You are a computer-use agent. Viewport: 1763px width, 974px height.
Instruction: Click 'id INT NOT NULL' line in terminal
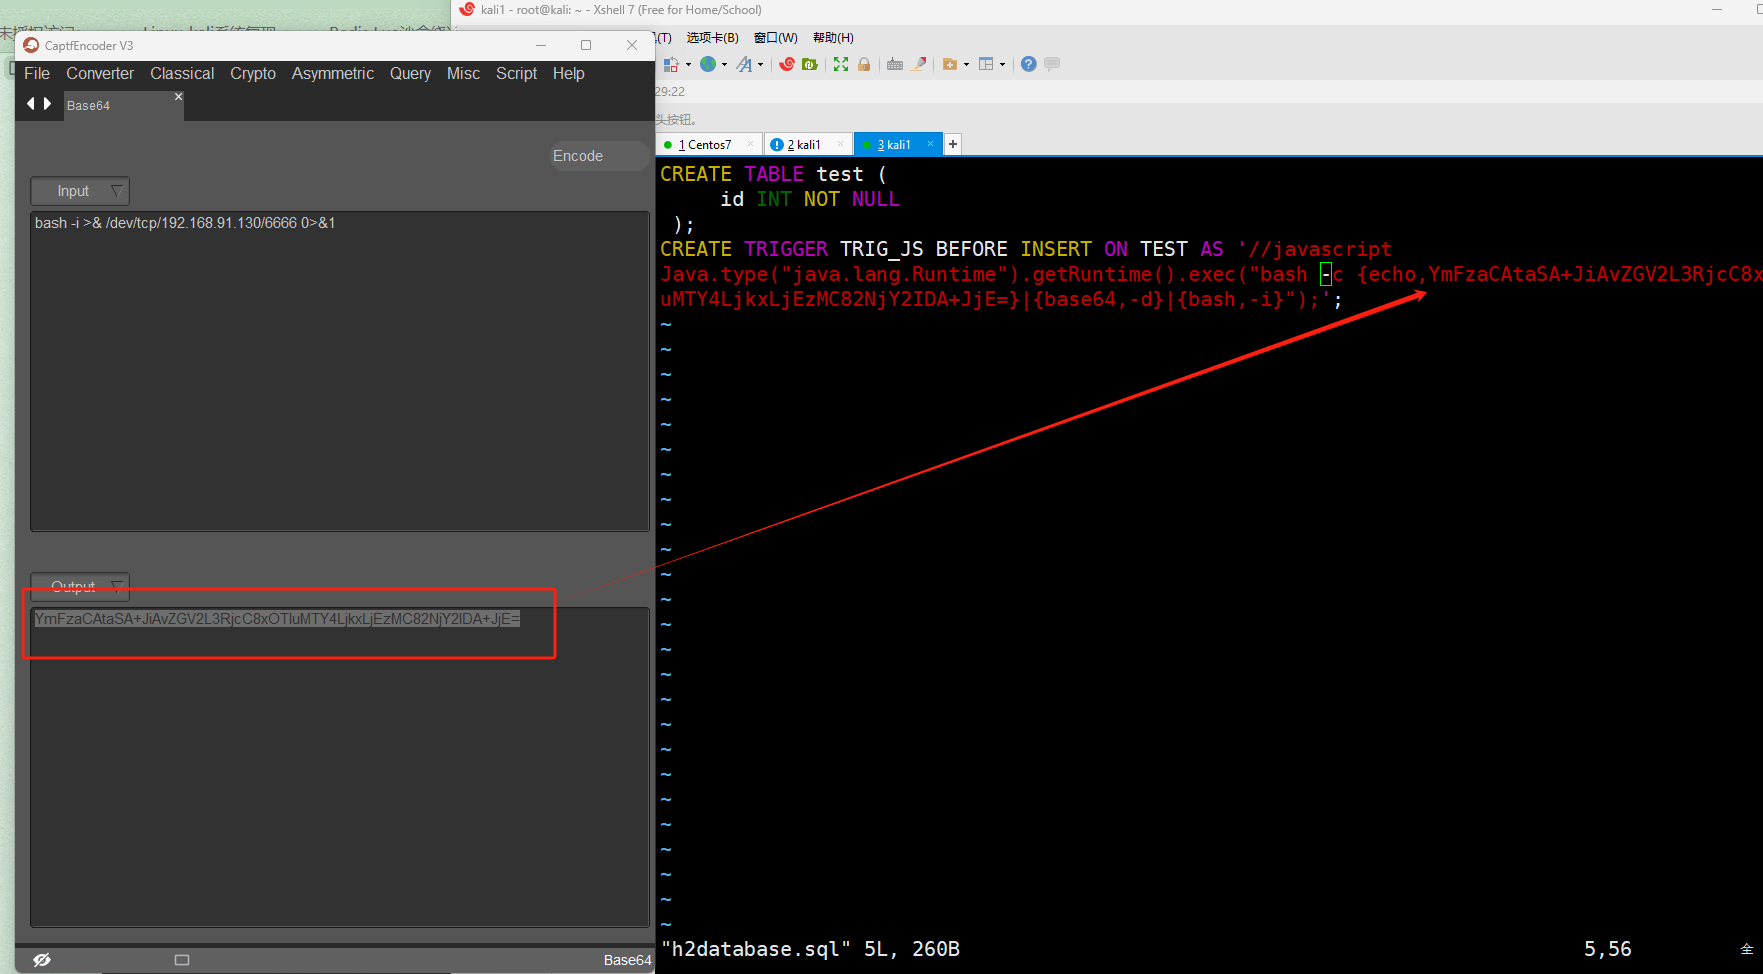[810, 199]
